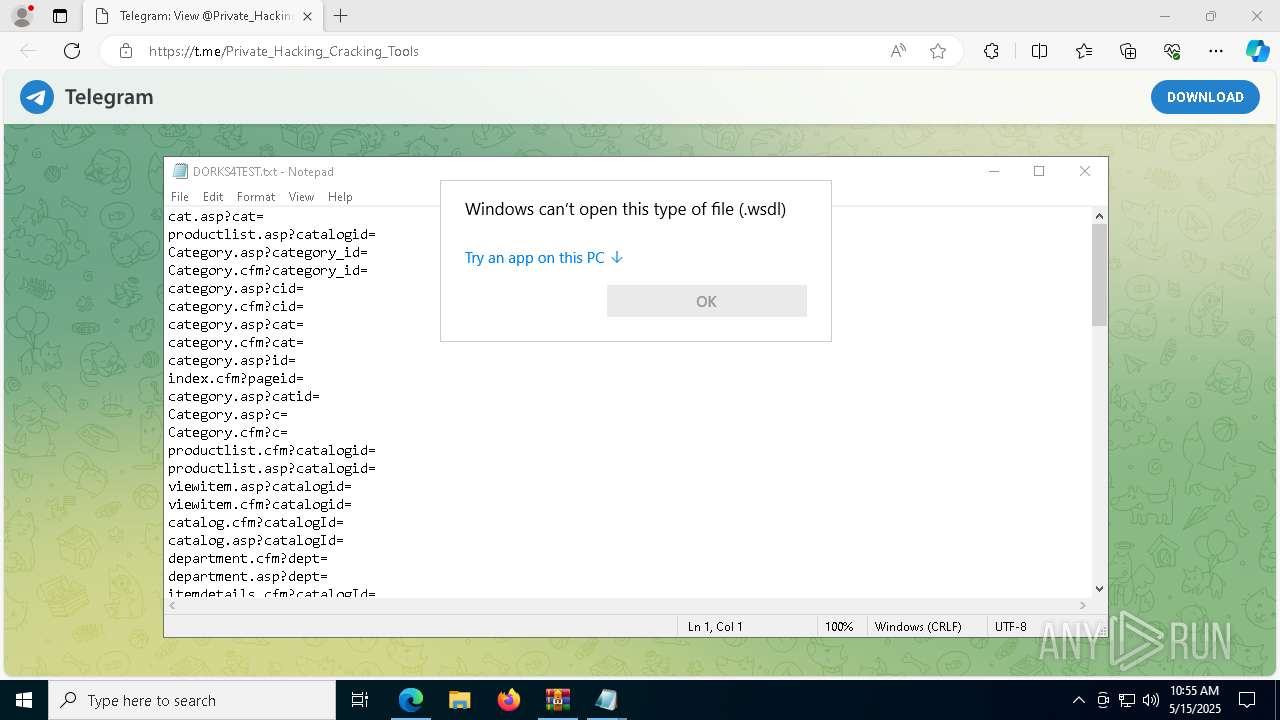The image size is (1280, 720).
Task: Click the 100% zoom status entry
Action: [839, 627]
